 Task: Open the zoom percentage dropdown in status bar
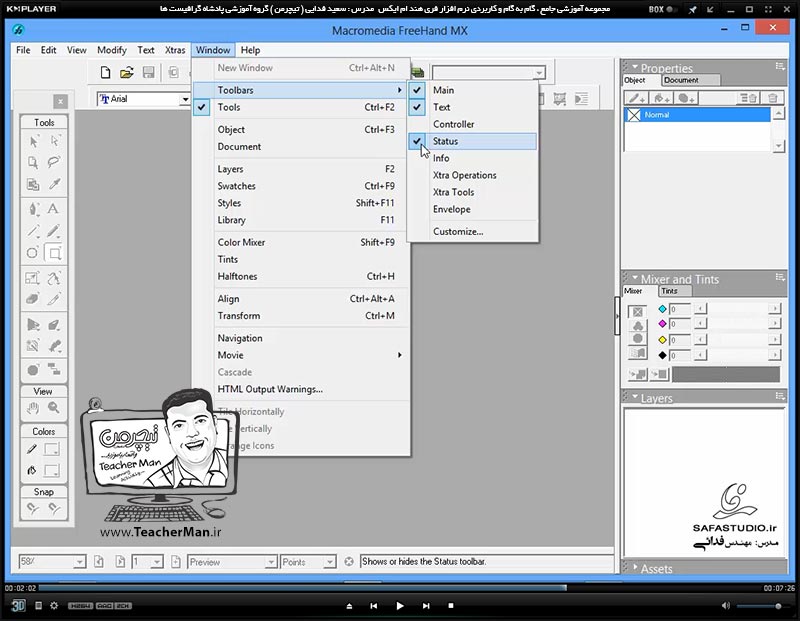pos(79,562)
